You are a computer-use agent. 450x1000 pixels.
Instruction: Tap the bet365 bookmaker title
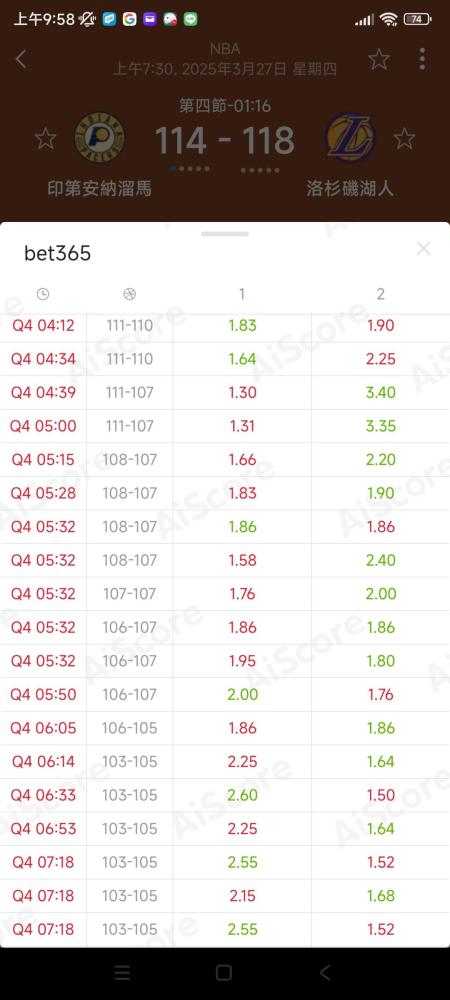(x=57, y=254)
